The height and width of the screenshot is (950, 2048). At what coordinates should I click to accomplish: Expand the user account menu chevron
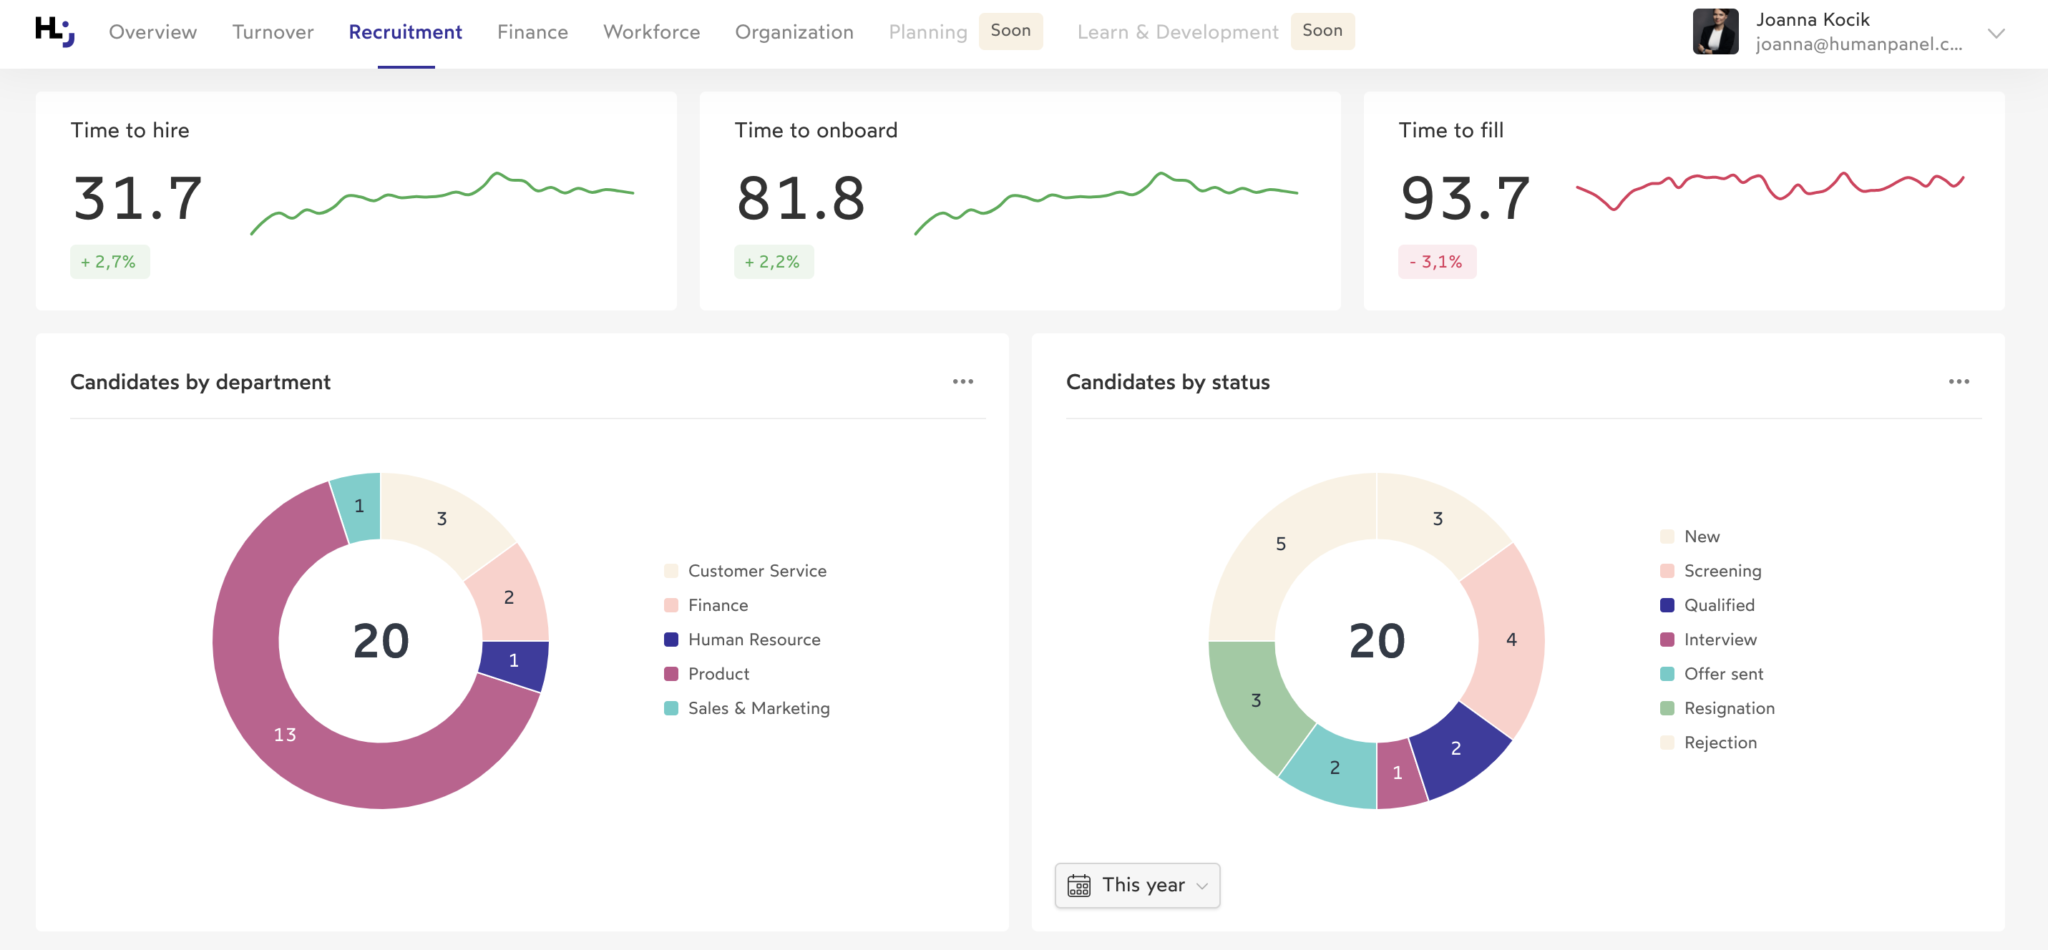point(1996,33)
